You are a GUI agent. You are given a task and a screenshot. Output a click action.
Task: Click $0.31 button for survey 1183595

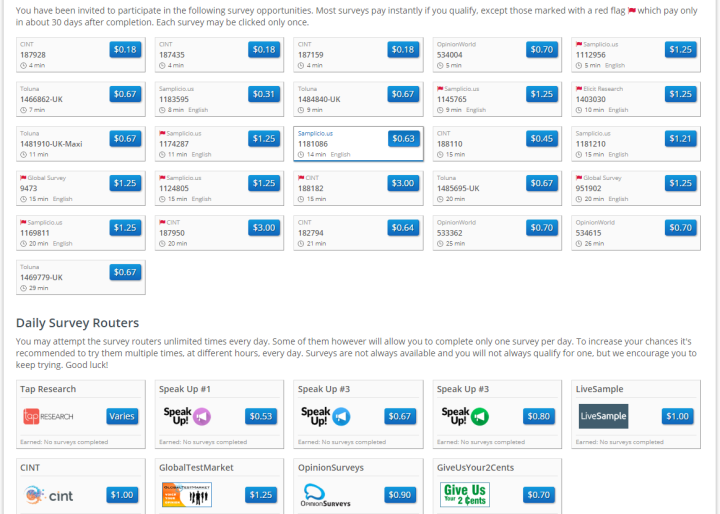coord(264,94)
